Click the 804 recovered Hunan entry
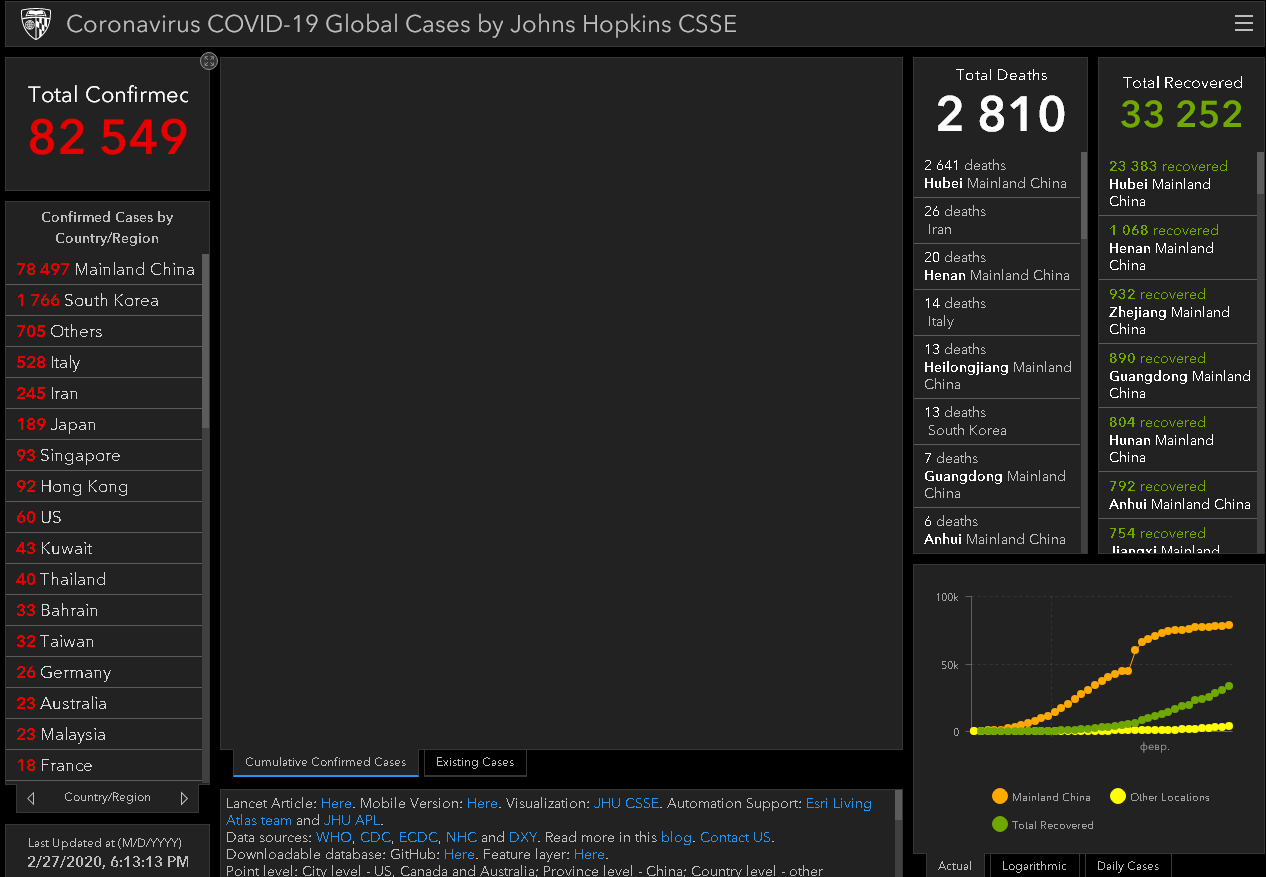 tap(1177, 440)
